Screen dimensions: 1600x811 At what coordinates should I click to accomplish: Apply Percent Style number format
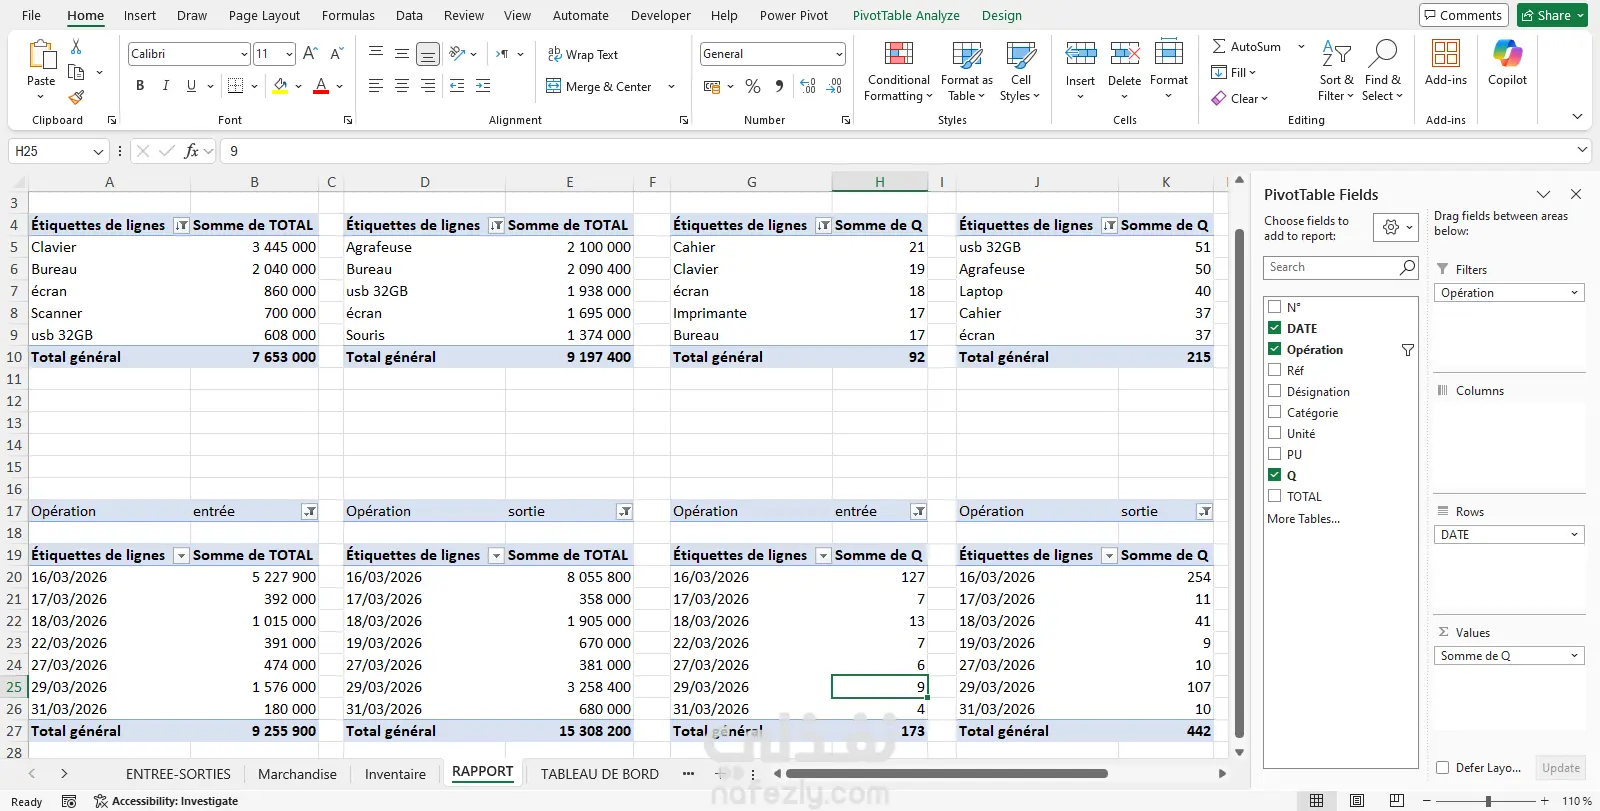tap(753, 87)
